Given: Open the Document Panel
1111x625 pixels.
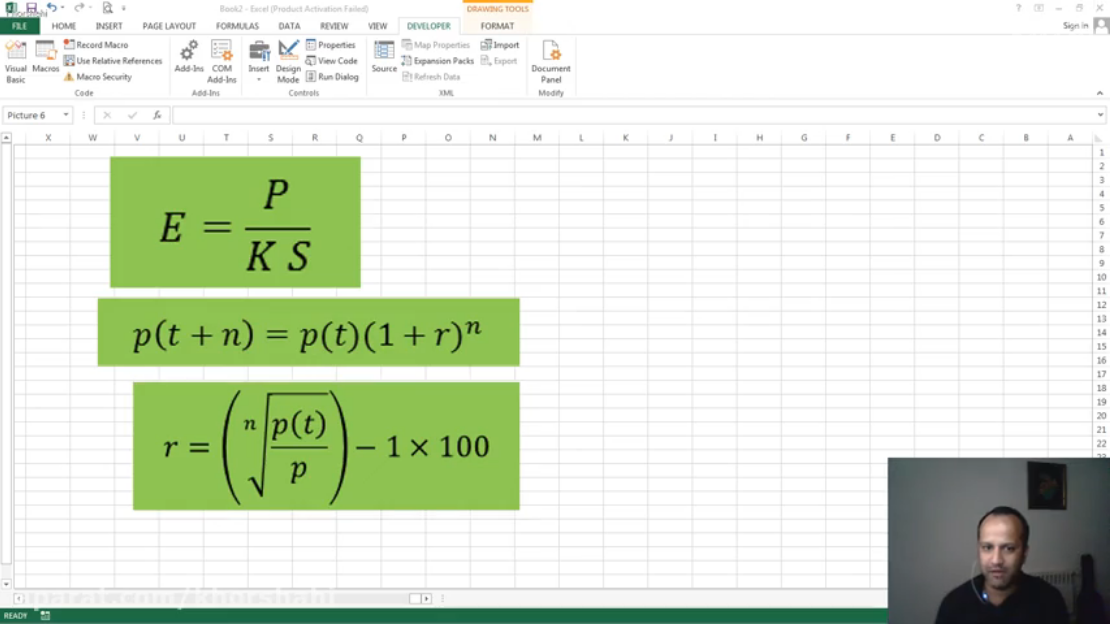Looking at the screenshot, I should click(551, 61).
